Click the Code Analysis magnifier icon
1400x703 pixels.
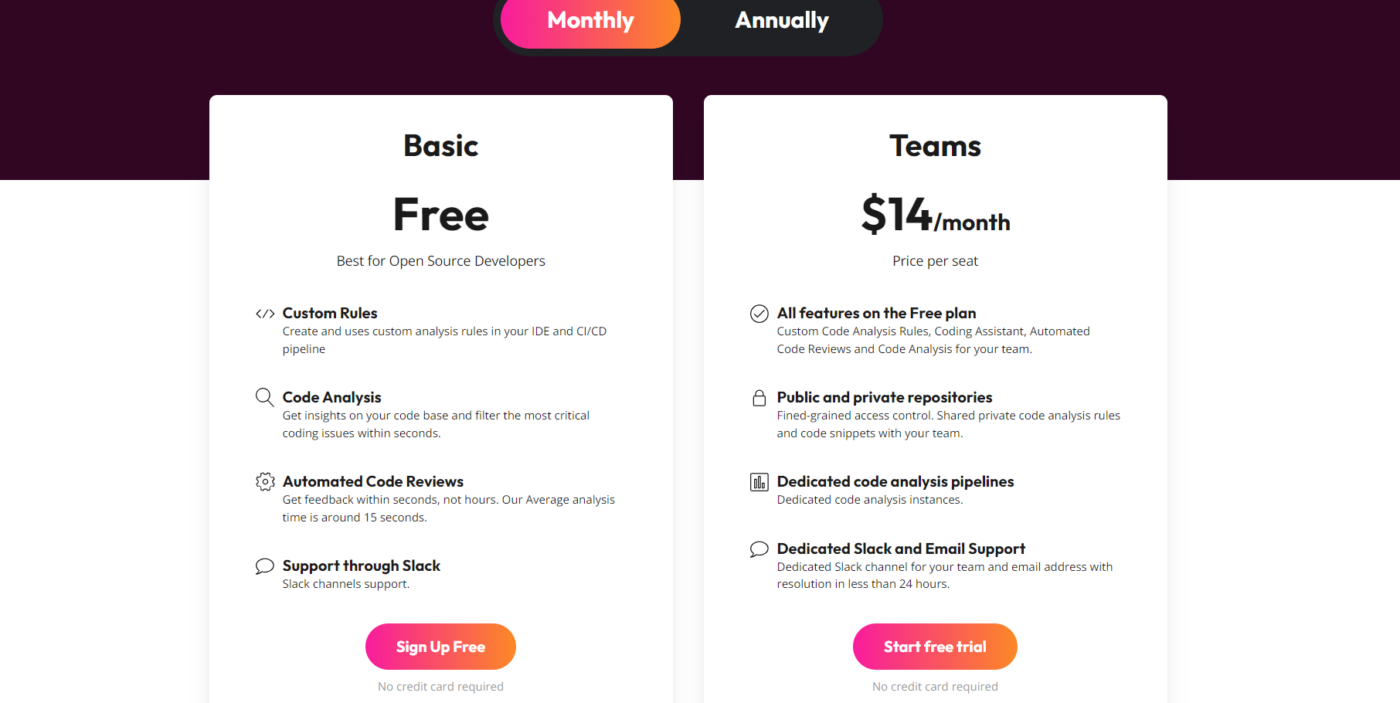[264, 398]
